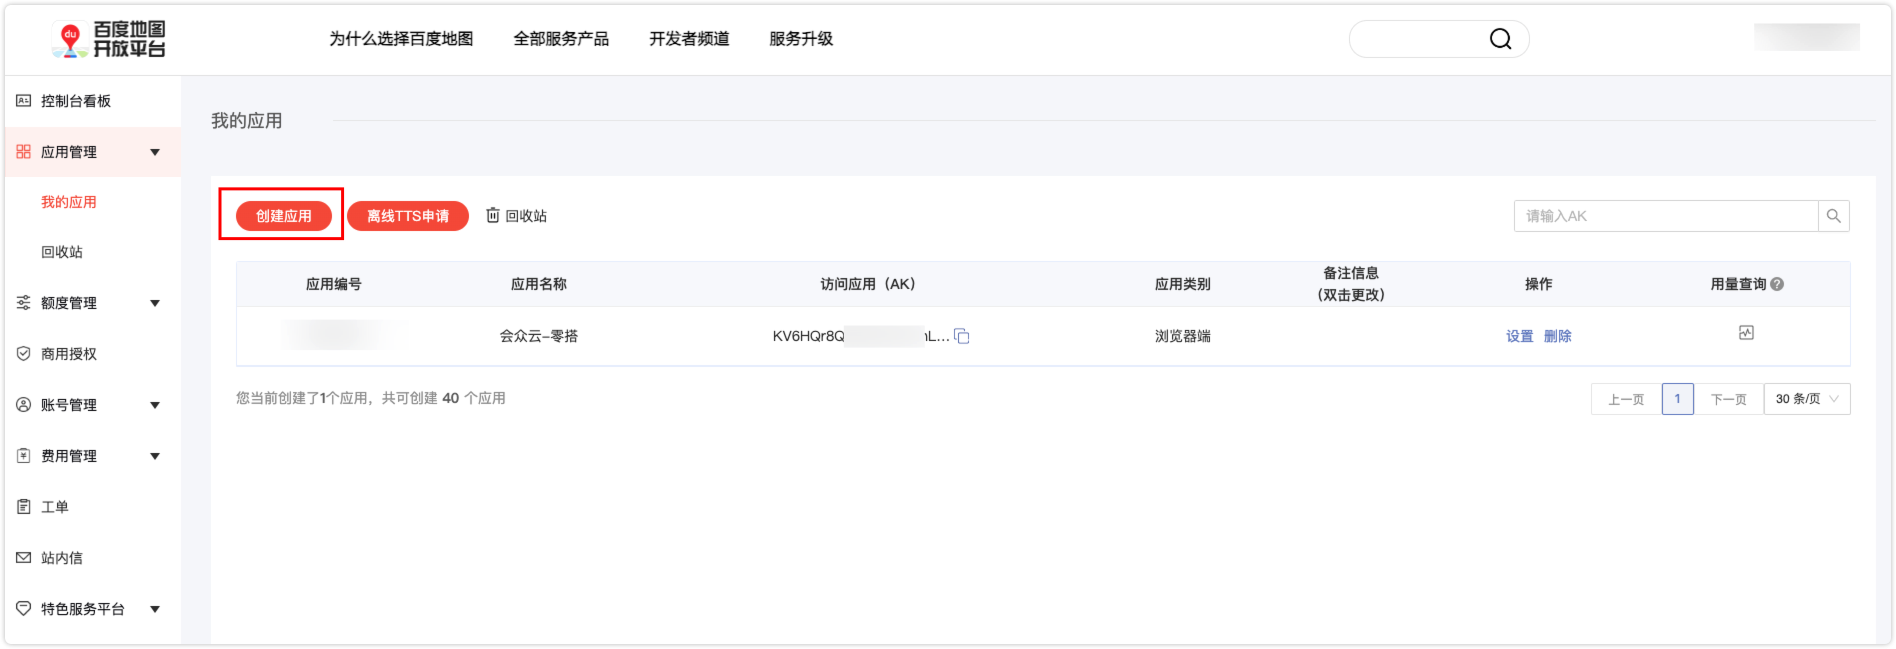The image size is (1896, 649).
Task: Open 全部服务产品 menu
Action: tap(561, 39)
